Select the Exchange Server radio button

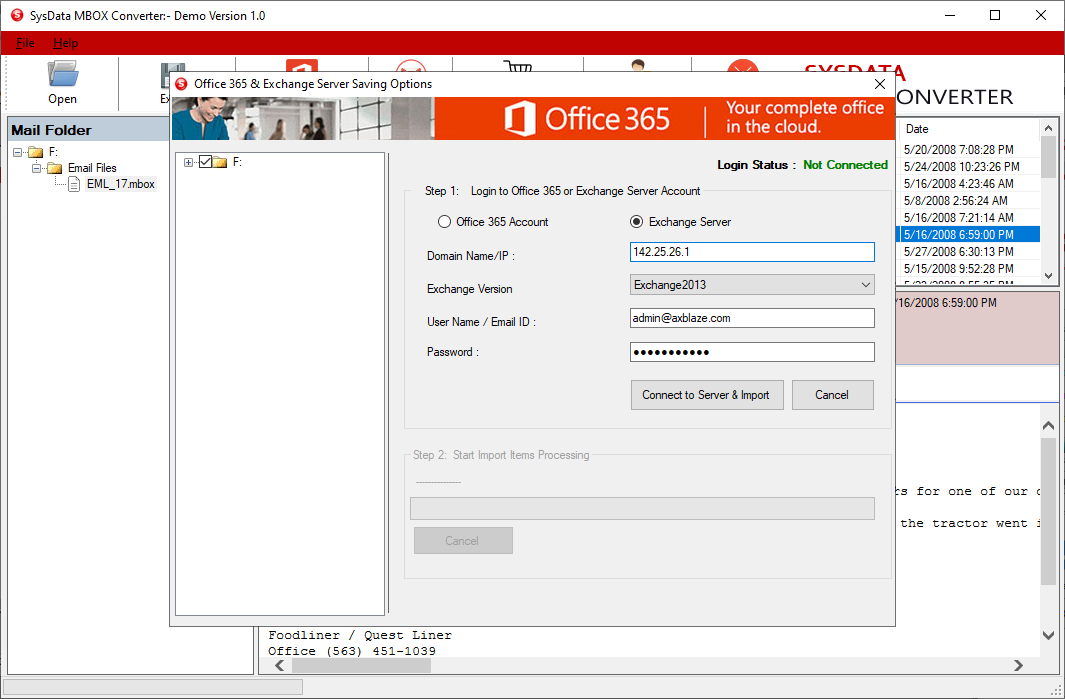pyautogui.click(x=636, y=221)
